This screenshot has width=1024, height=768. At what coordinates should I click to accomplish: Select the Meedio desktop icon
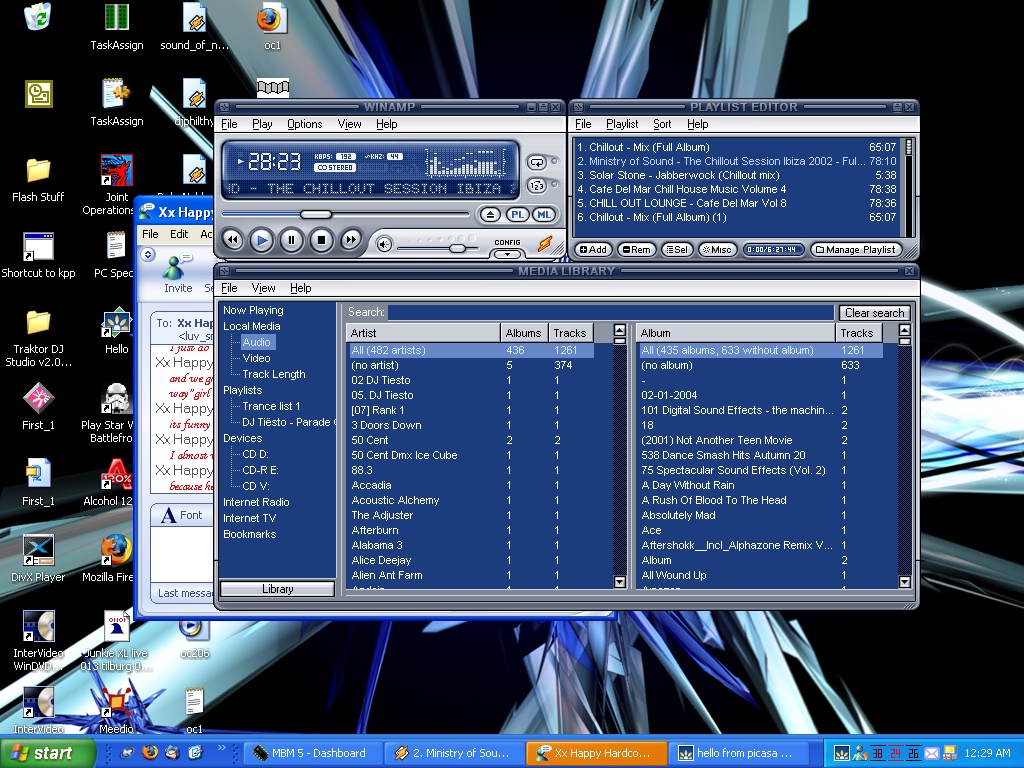116,711
